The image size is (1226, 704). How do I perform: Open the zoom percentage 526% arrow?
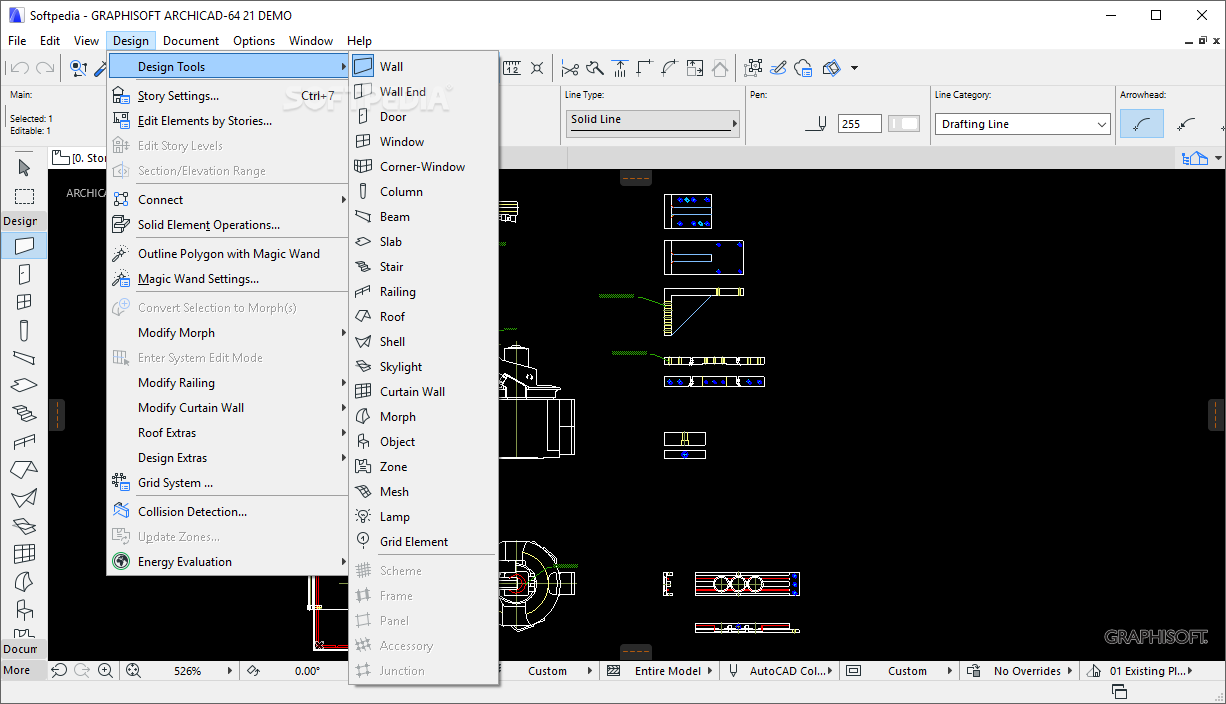(229, 671)
